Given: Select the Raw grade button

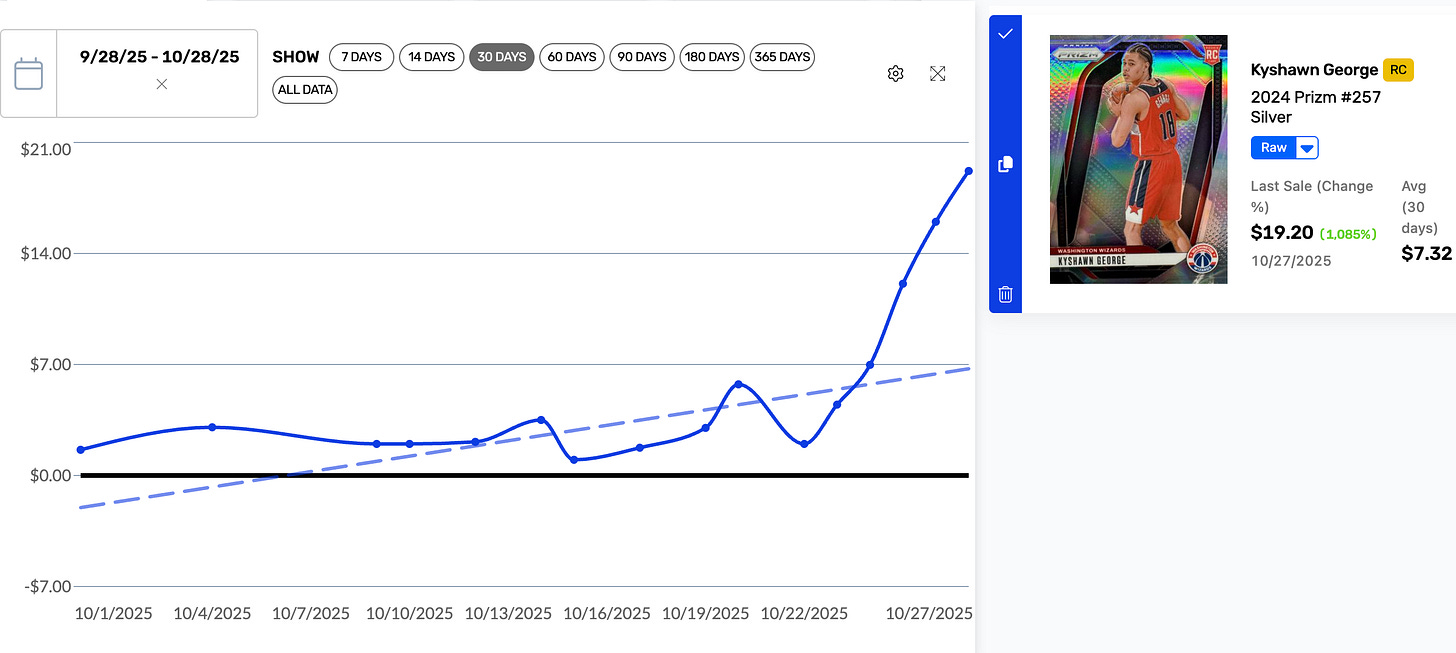Looking at the screenshot, I should coord(1273,148).
